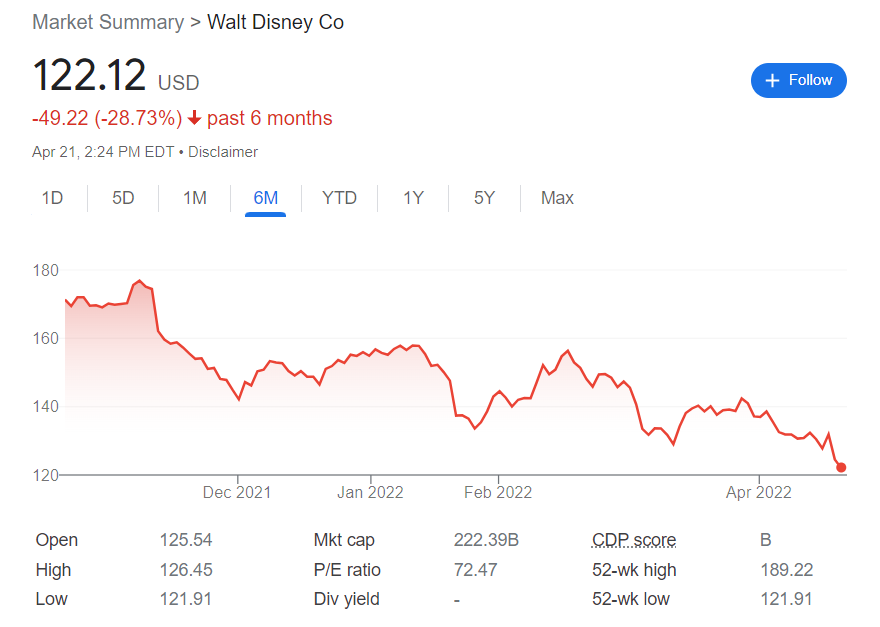The image size is (880, 627).
Task: Click the Walt Disney Co title
Action: coord(275,22)
